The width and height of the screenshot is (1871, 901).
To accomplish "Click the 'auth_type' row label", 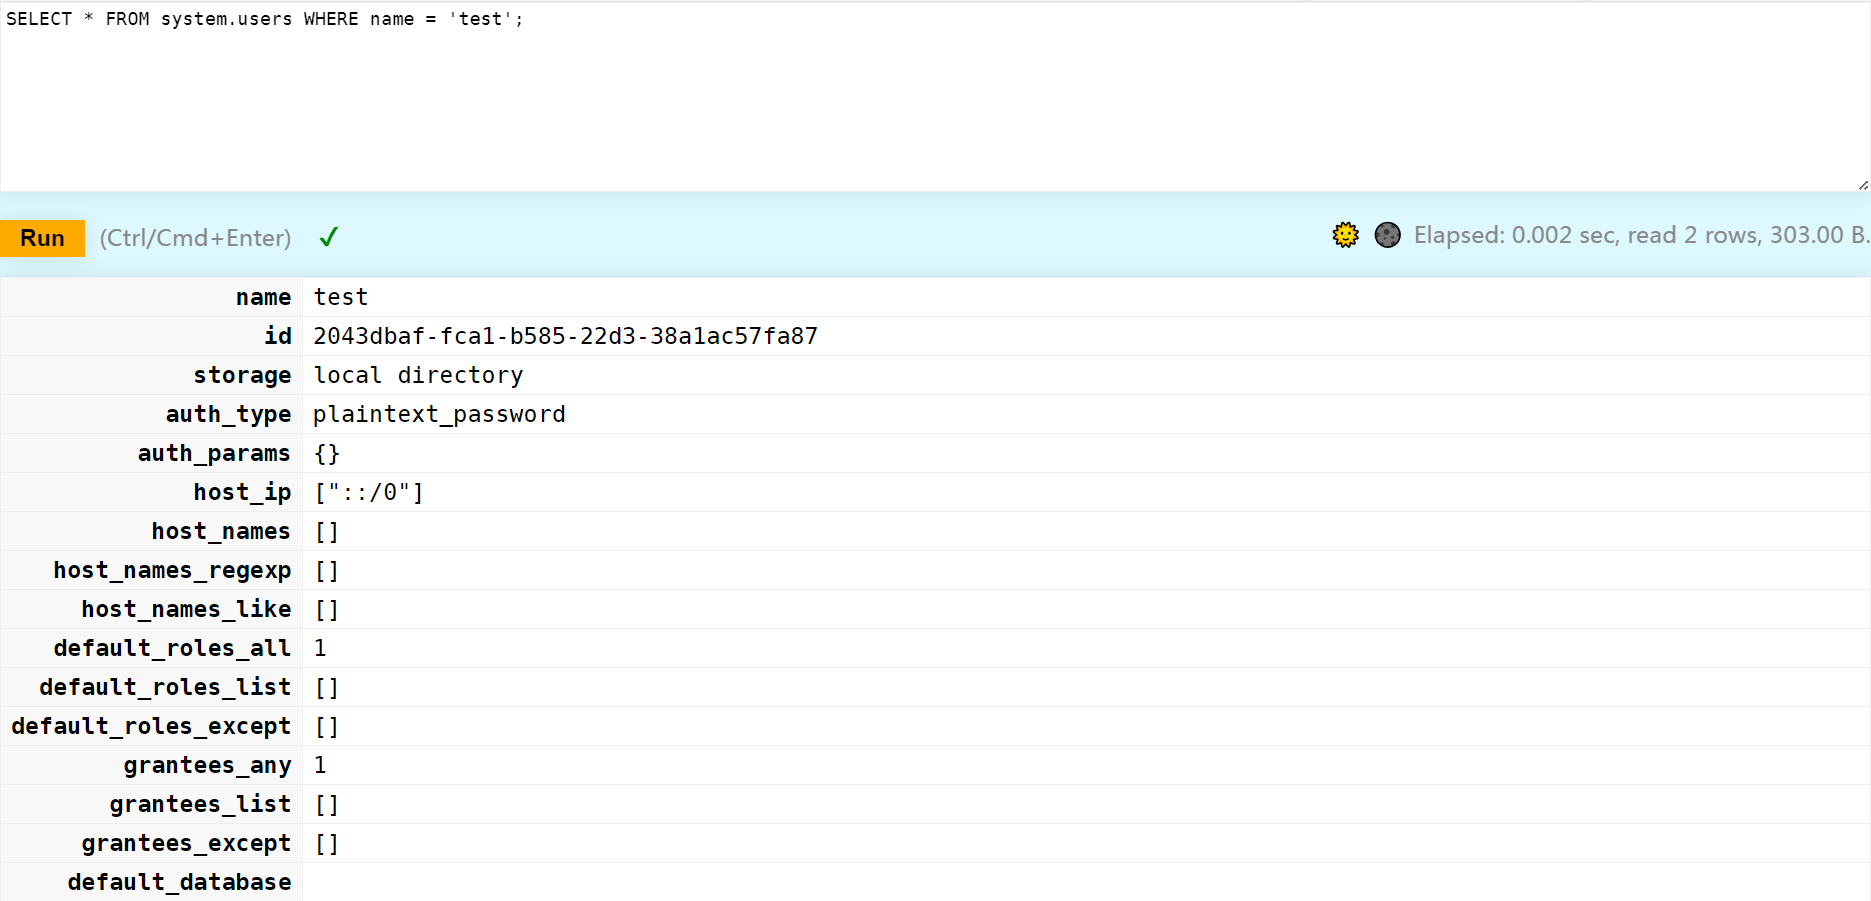I will 228,414.
